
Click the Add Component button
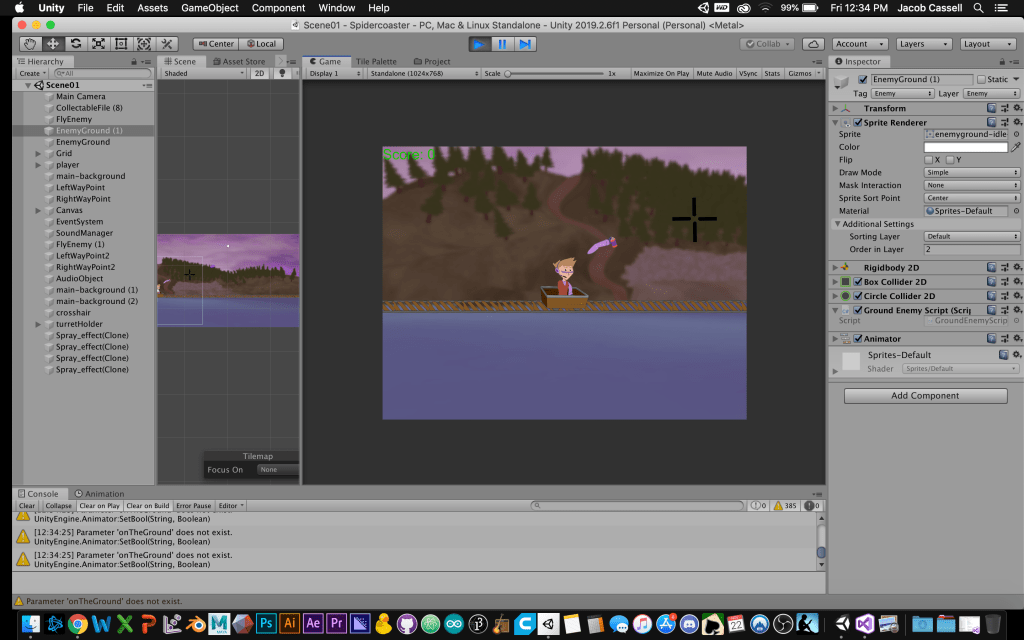925,396
